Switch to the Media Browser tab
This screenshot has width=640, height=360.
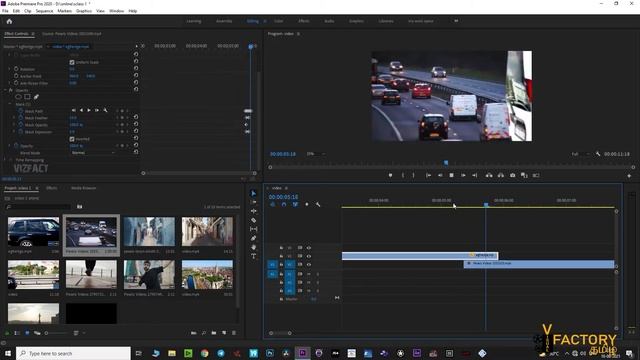click(83, 188)
